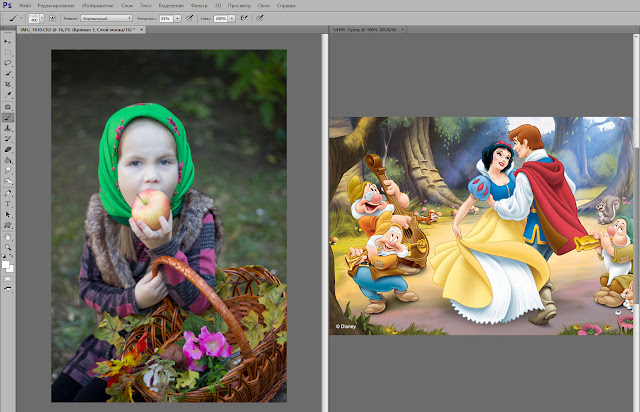Image resolution: width=640 pixels, height=412 pixels.
Task: Open the Слои menu
Action: click(x=127, y=6)
